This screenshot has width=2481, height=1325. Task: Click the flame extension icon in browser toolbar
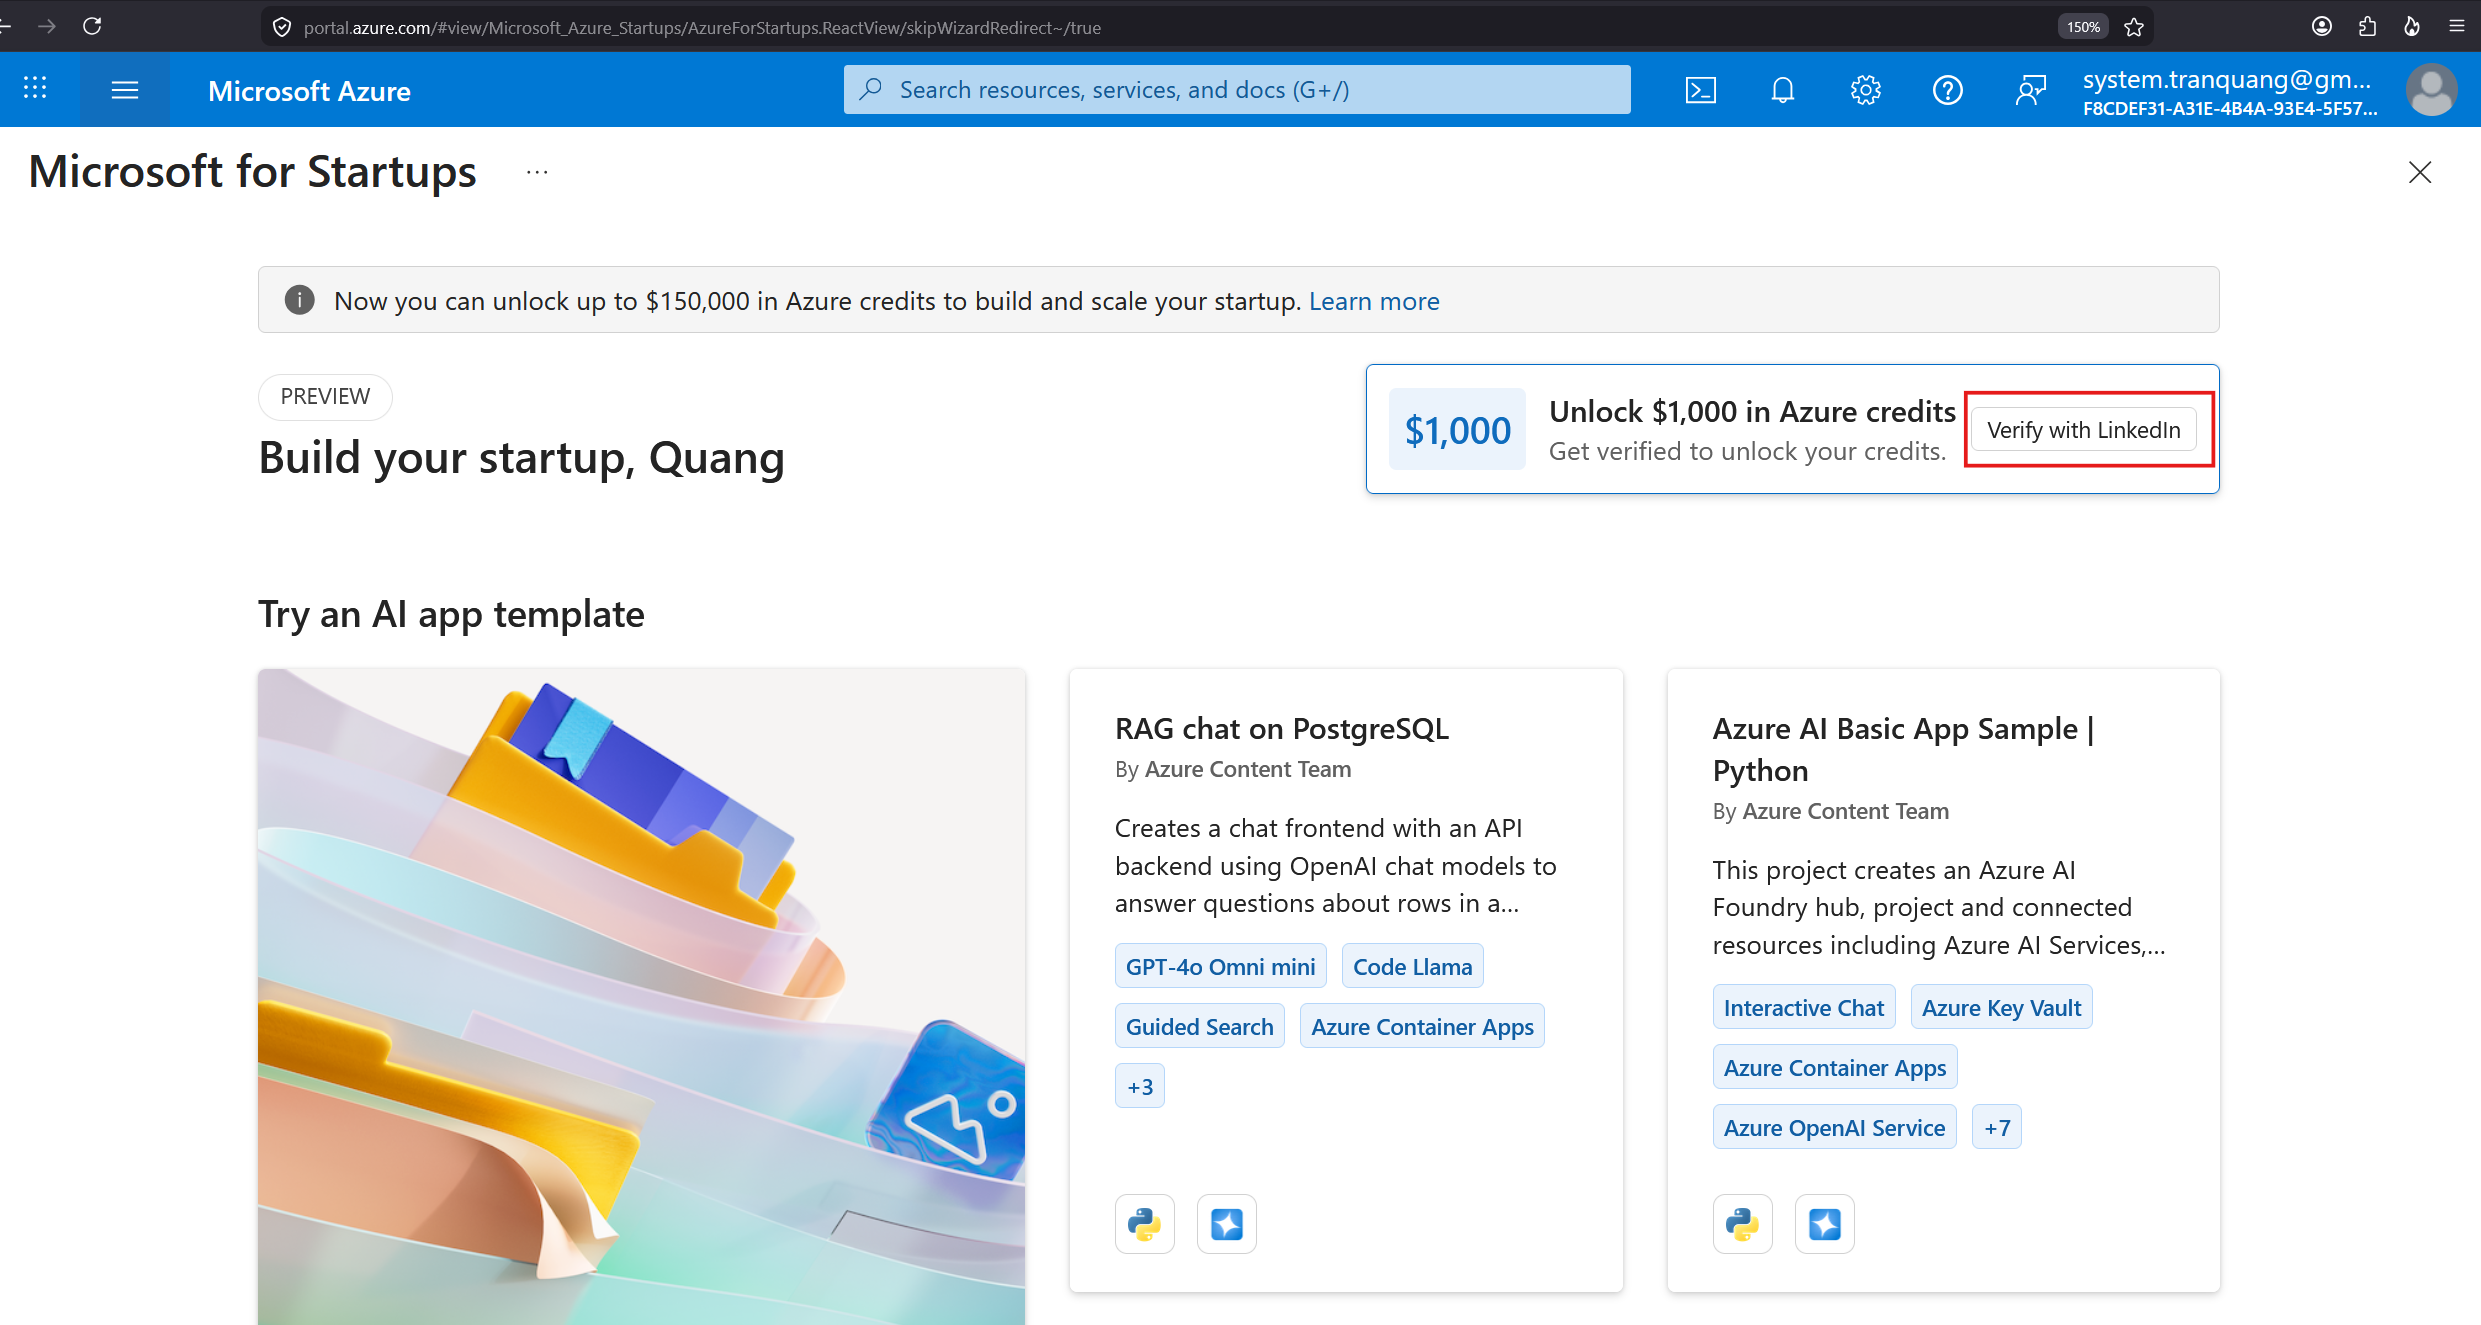tap(2412, 27)
